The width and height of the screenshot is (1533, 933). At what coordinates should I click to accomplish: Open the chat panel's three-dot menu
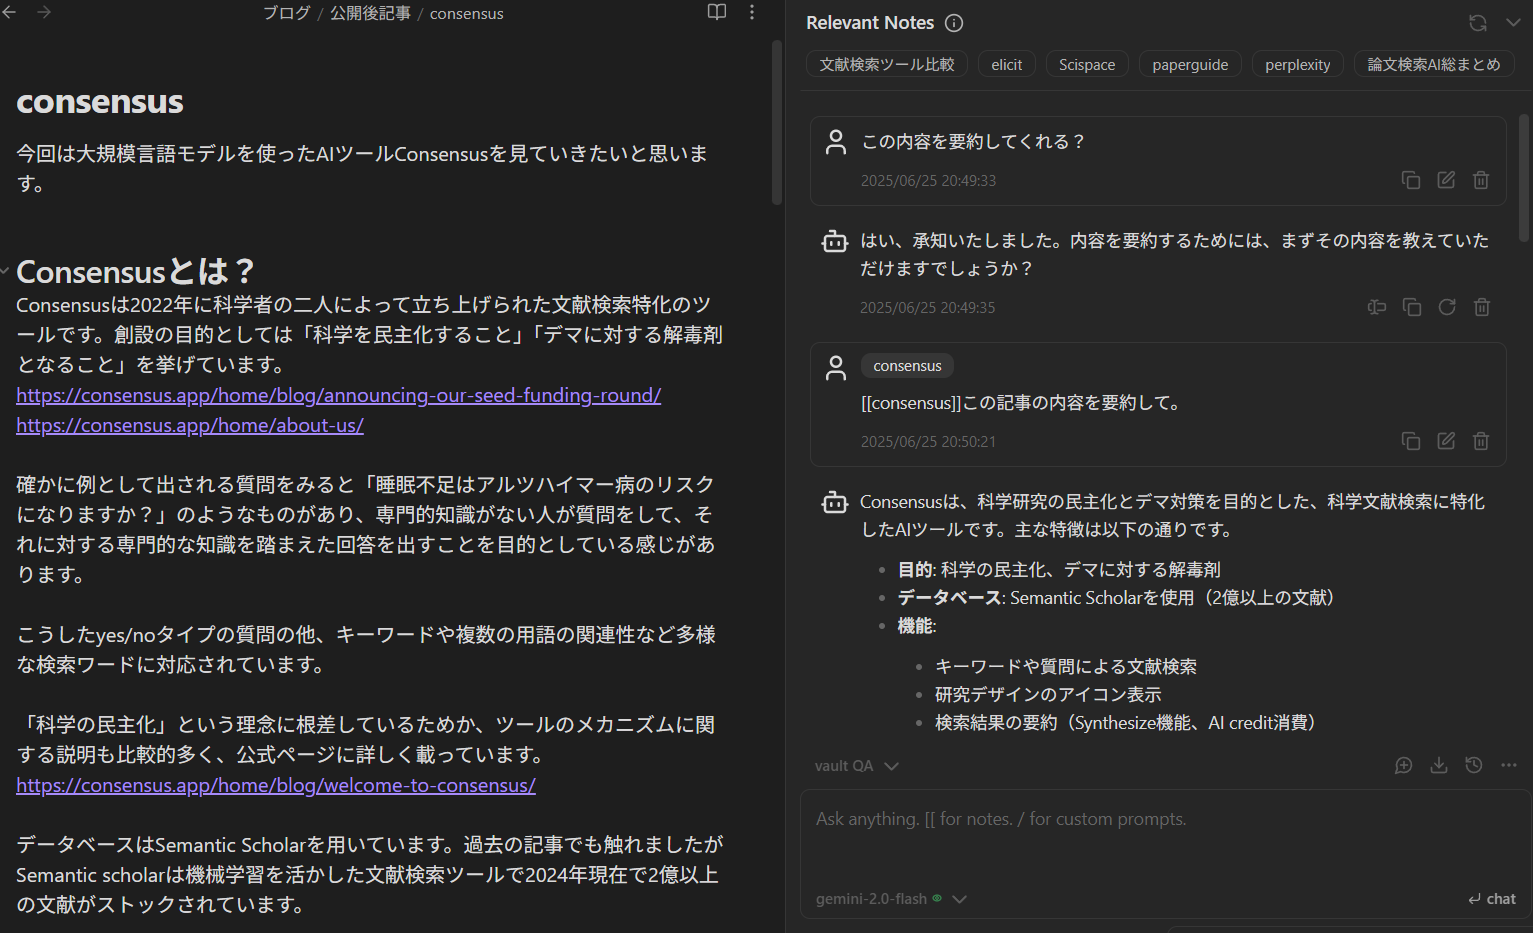pyautogui.click(x=1509, y=765)
